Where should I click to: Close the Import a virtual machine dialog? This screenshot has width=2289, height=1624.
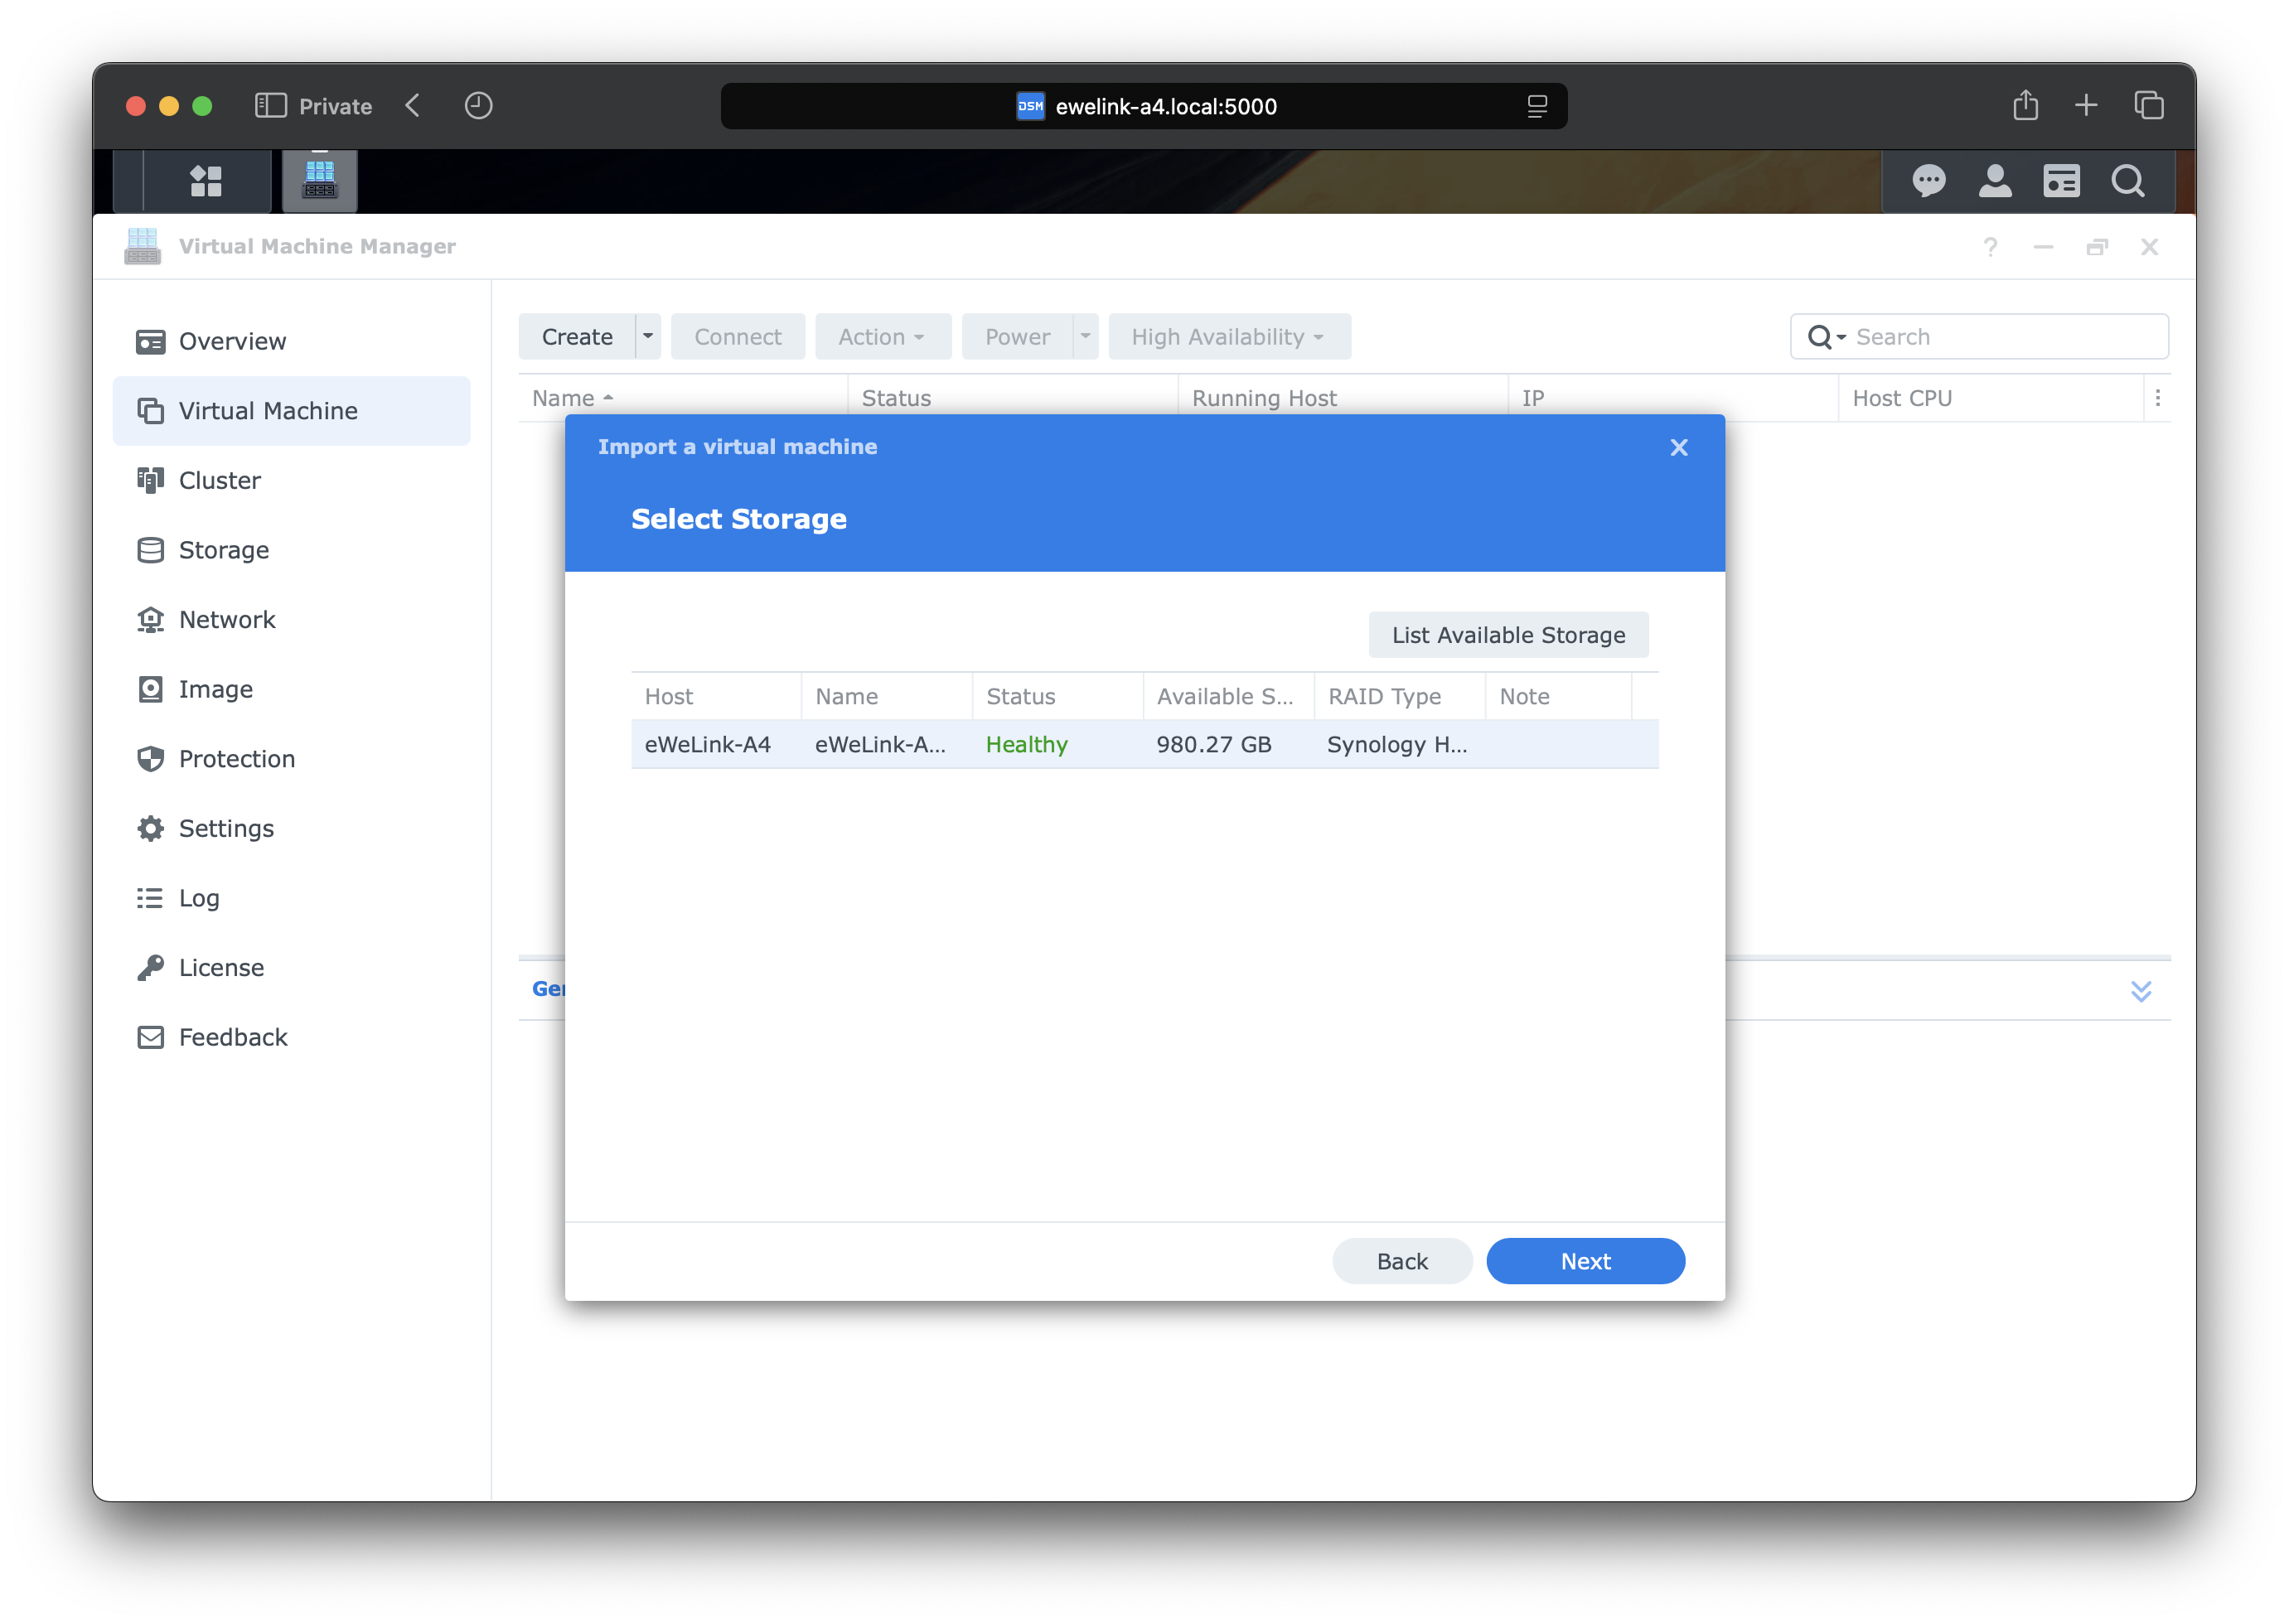pyautogui.click(x=1678, y=447)
